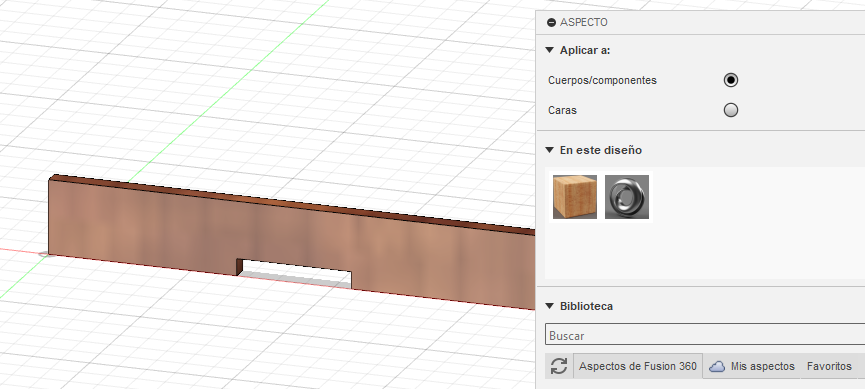Collapse the 'En este diseño' section
Image resolution: width=865 pixels, height=389 pixels.
pyautogui.click(x=549, y=150)
